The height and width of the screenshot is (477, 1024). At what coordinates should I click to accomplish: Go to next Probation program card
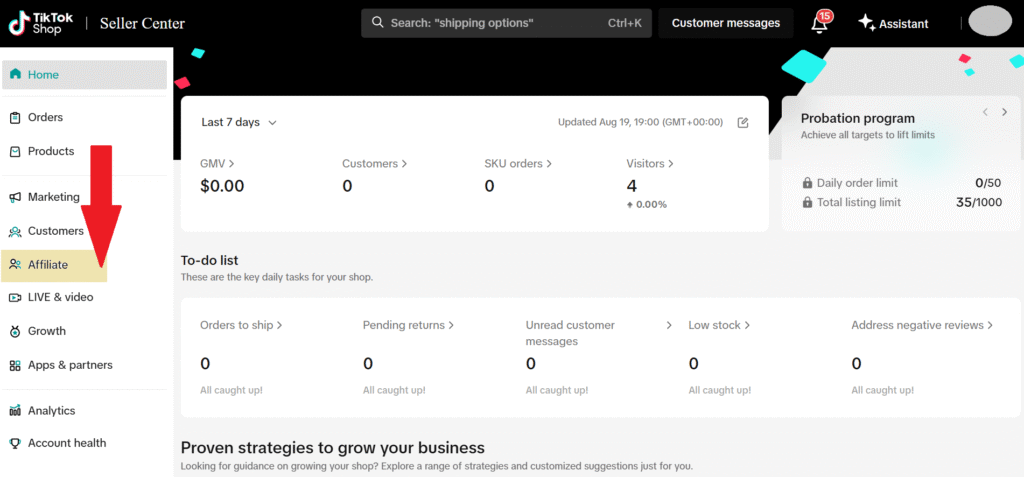pyautogui.click(x=1005, y=112)
